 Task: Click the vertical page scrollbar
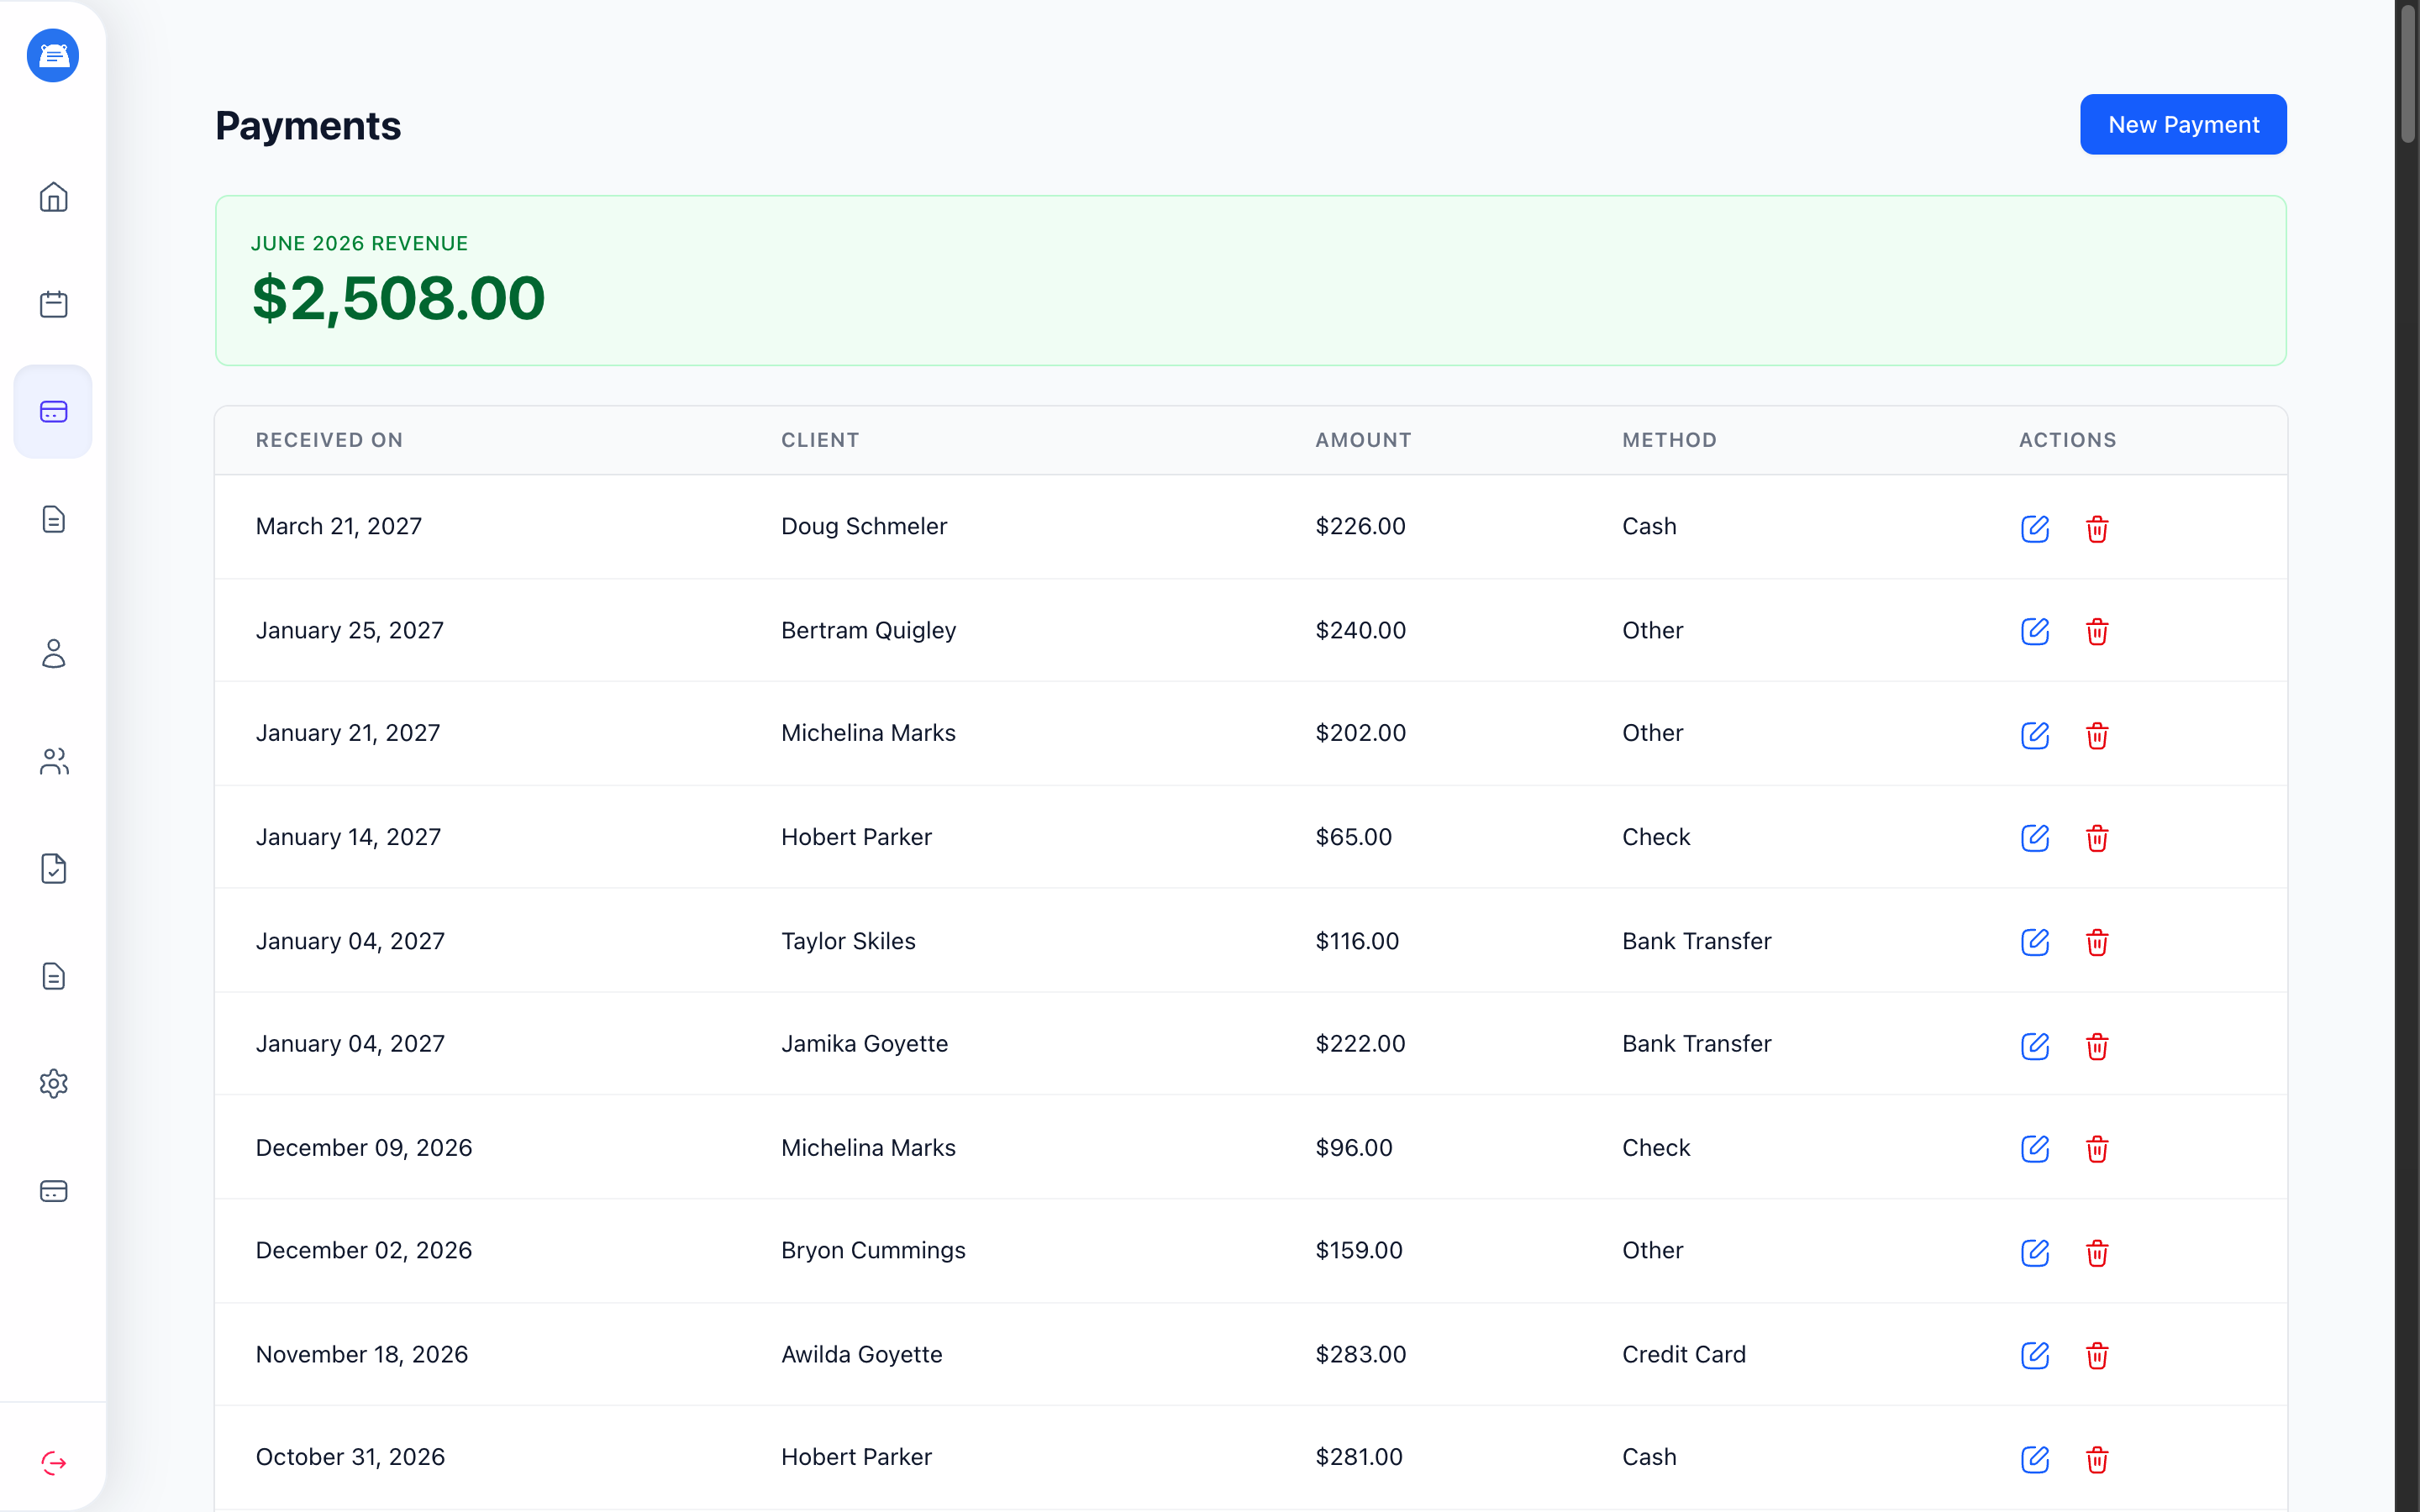point(2407,75)
